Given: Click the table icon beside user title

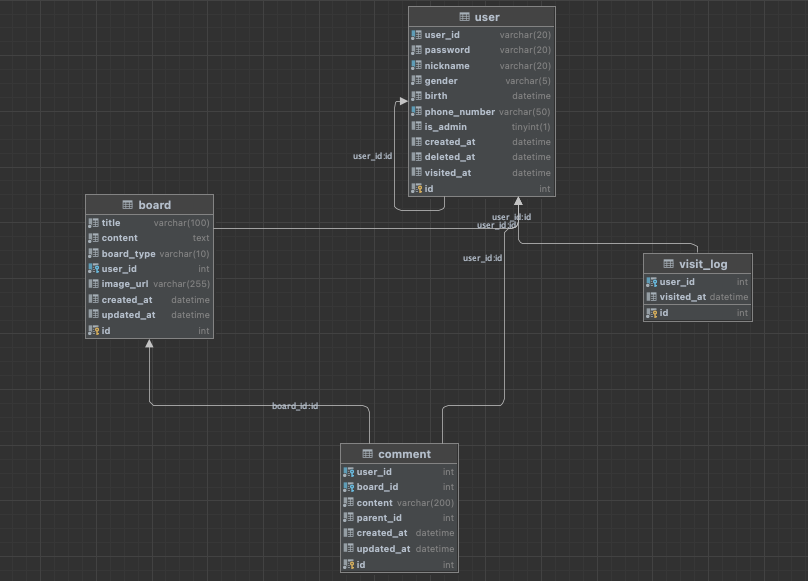Looking at the screenshot, I should [x=464, y=17].
